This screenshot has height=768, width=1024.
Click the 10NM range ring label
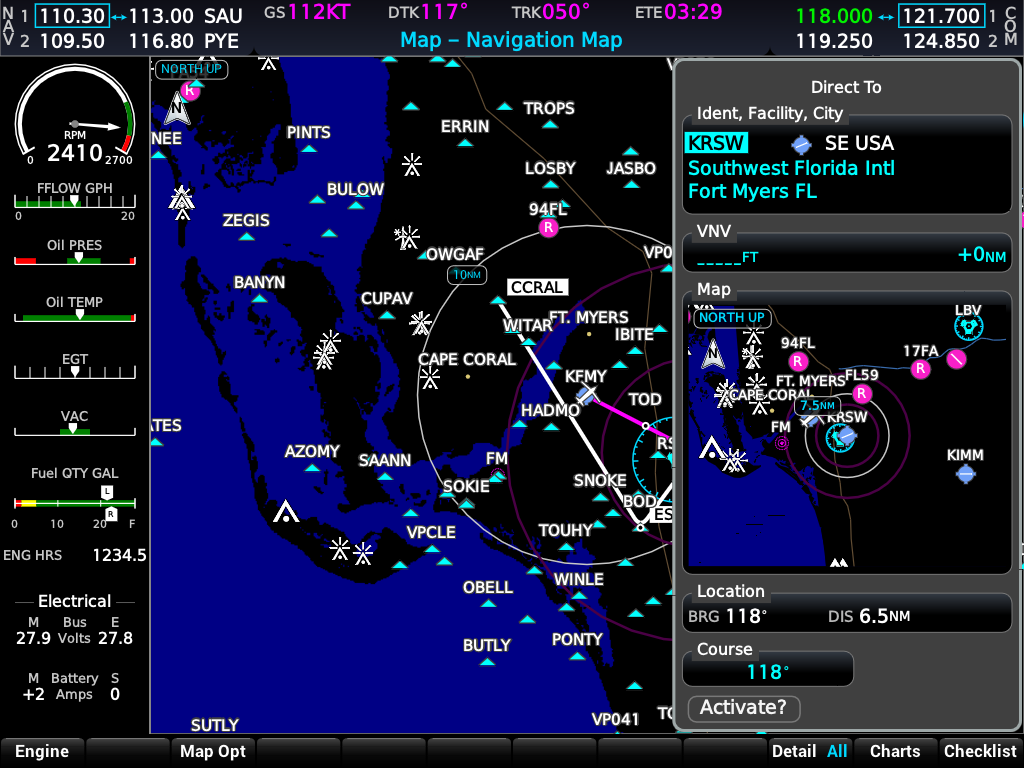tap(467, 275)
